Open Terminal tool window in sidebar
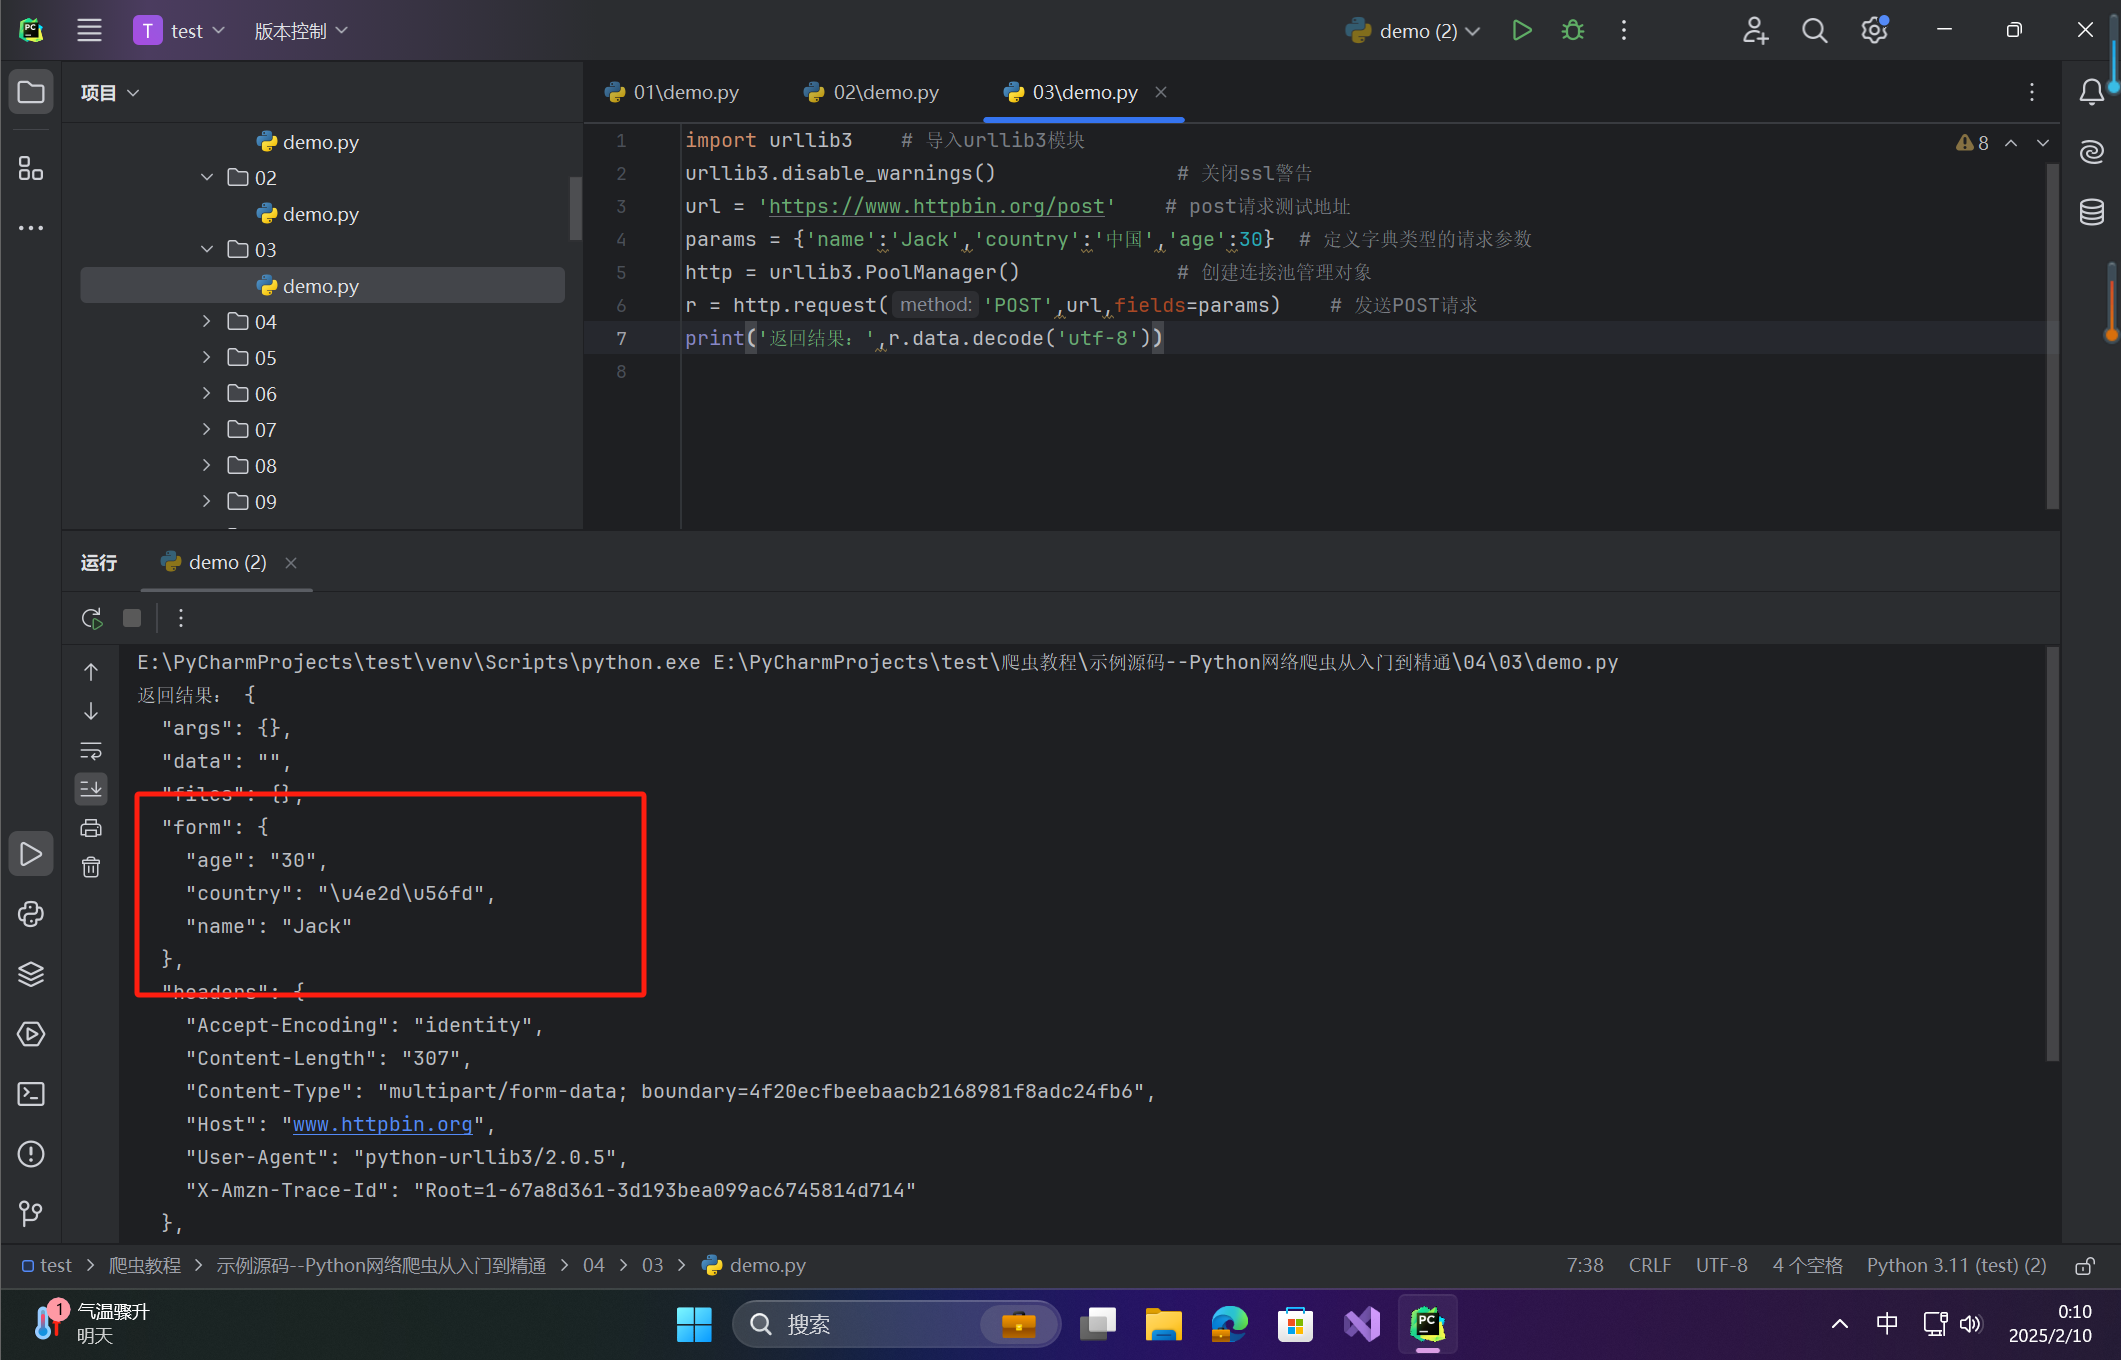2121x1360 pixels. [31, 1094]
